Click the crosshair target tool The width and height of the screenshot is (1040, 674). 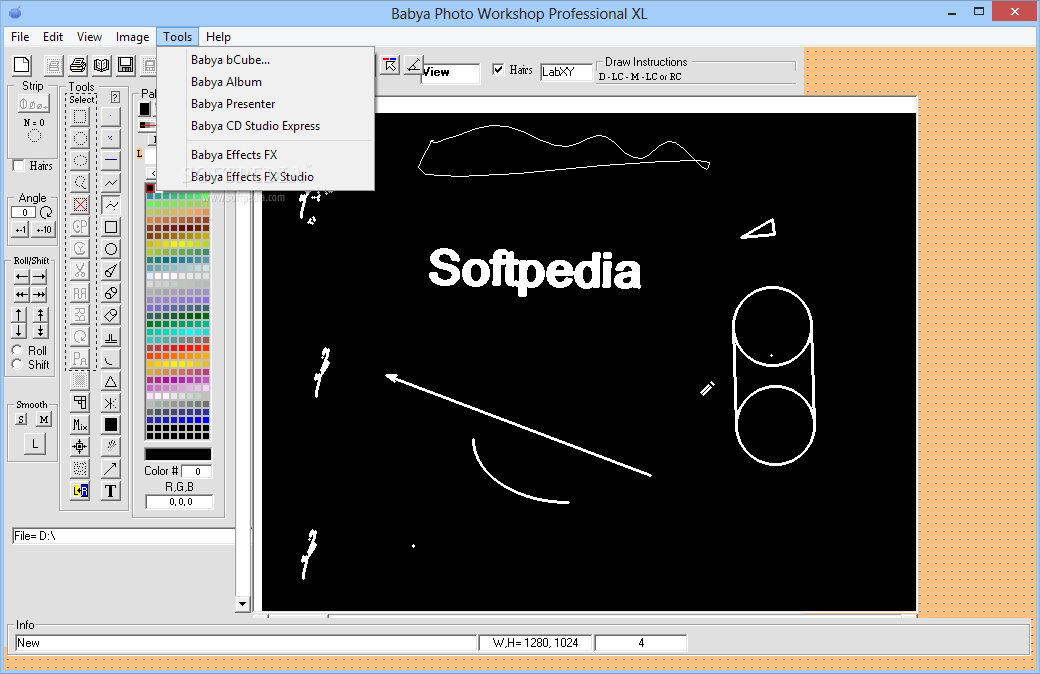pos(80,446)
